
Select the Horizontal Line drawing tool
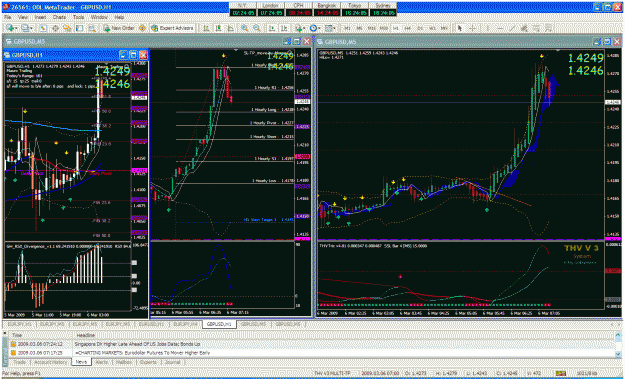click(500, 28)
